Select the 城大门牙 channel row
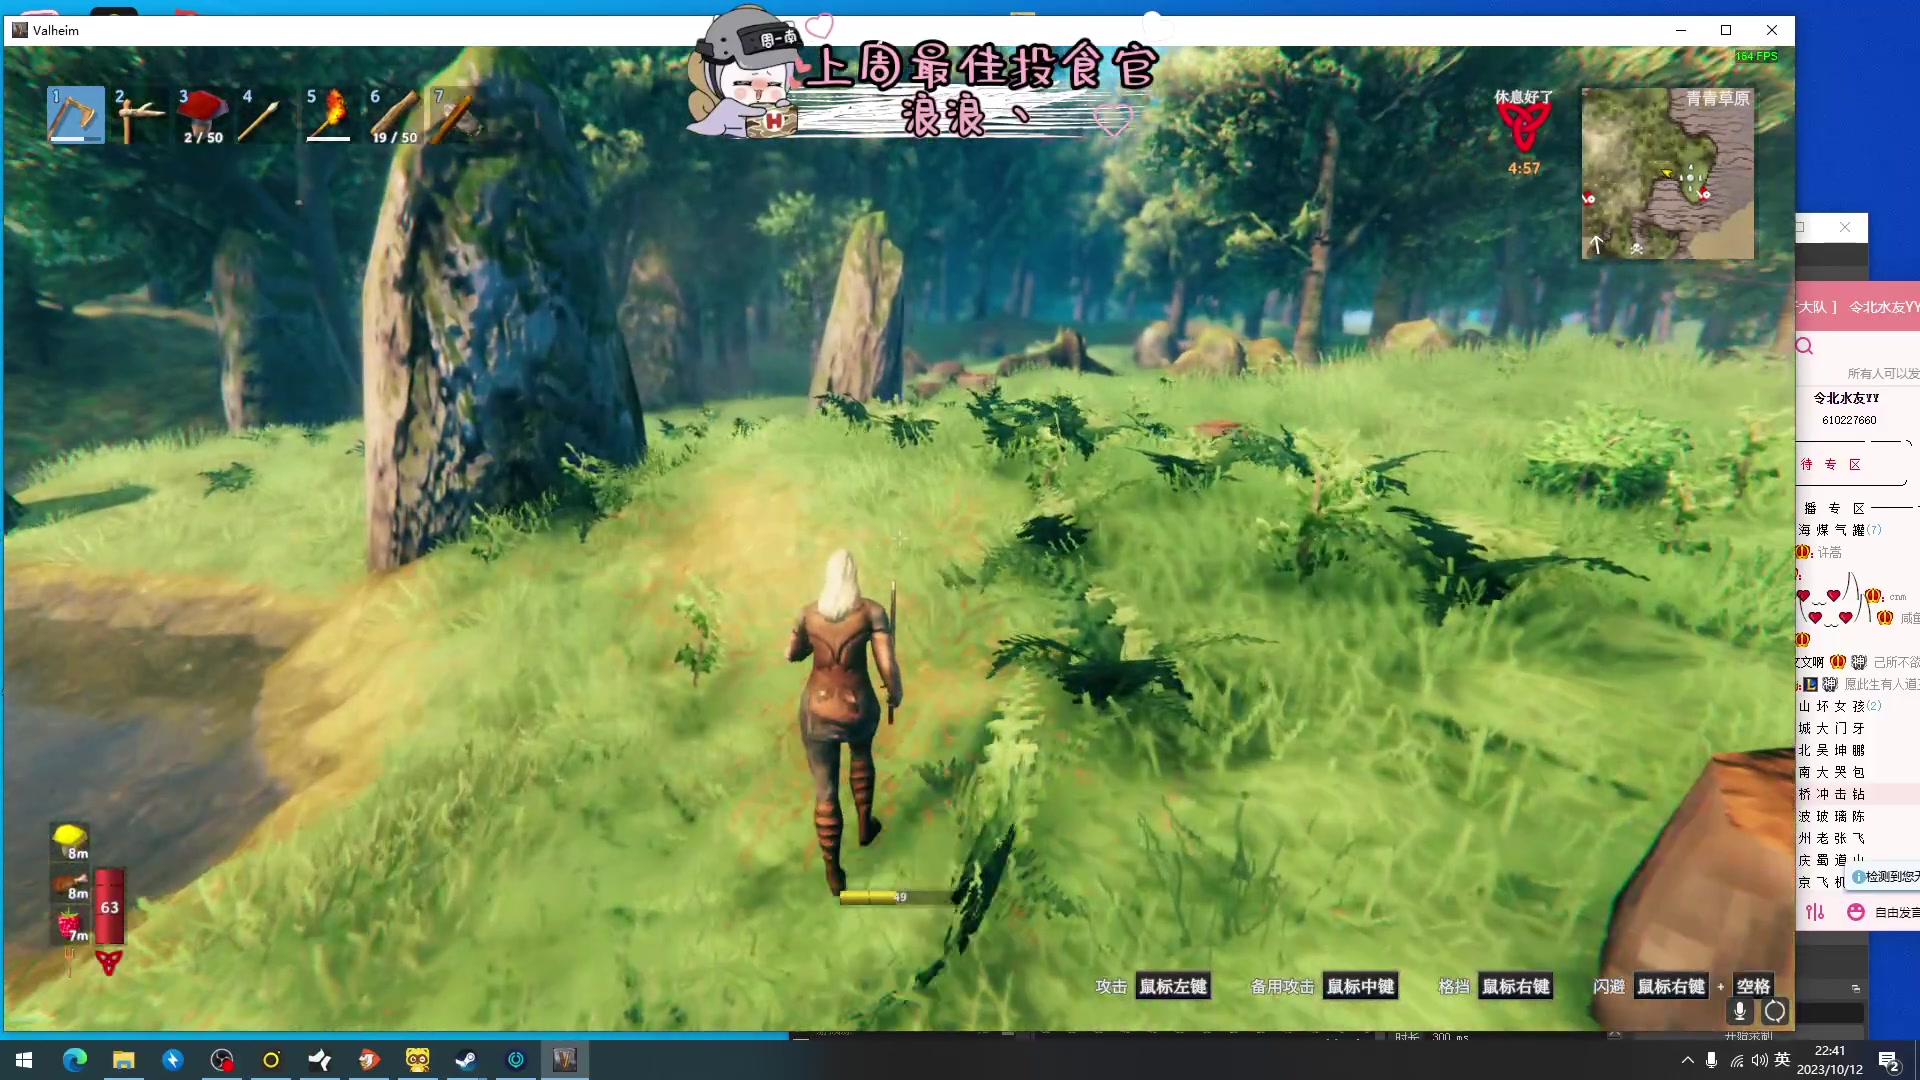Viewport: 1920px width, 1080px height. click(1857, 728)
